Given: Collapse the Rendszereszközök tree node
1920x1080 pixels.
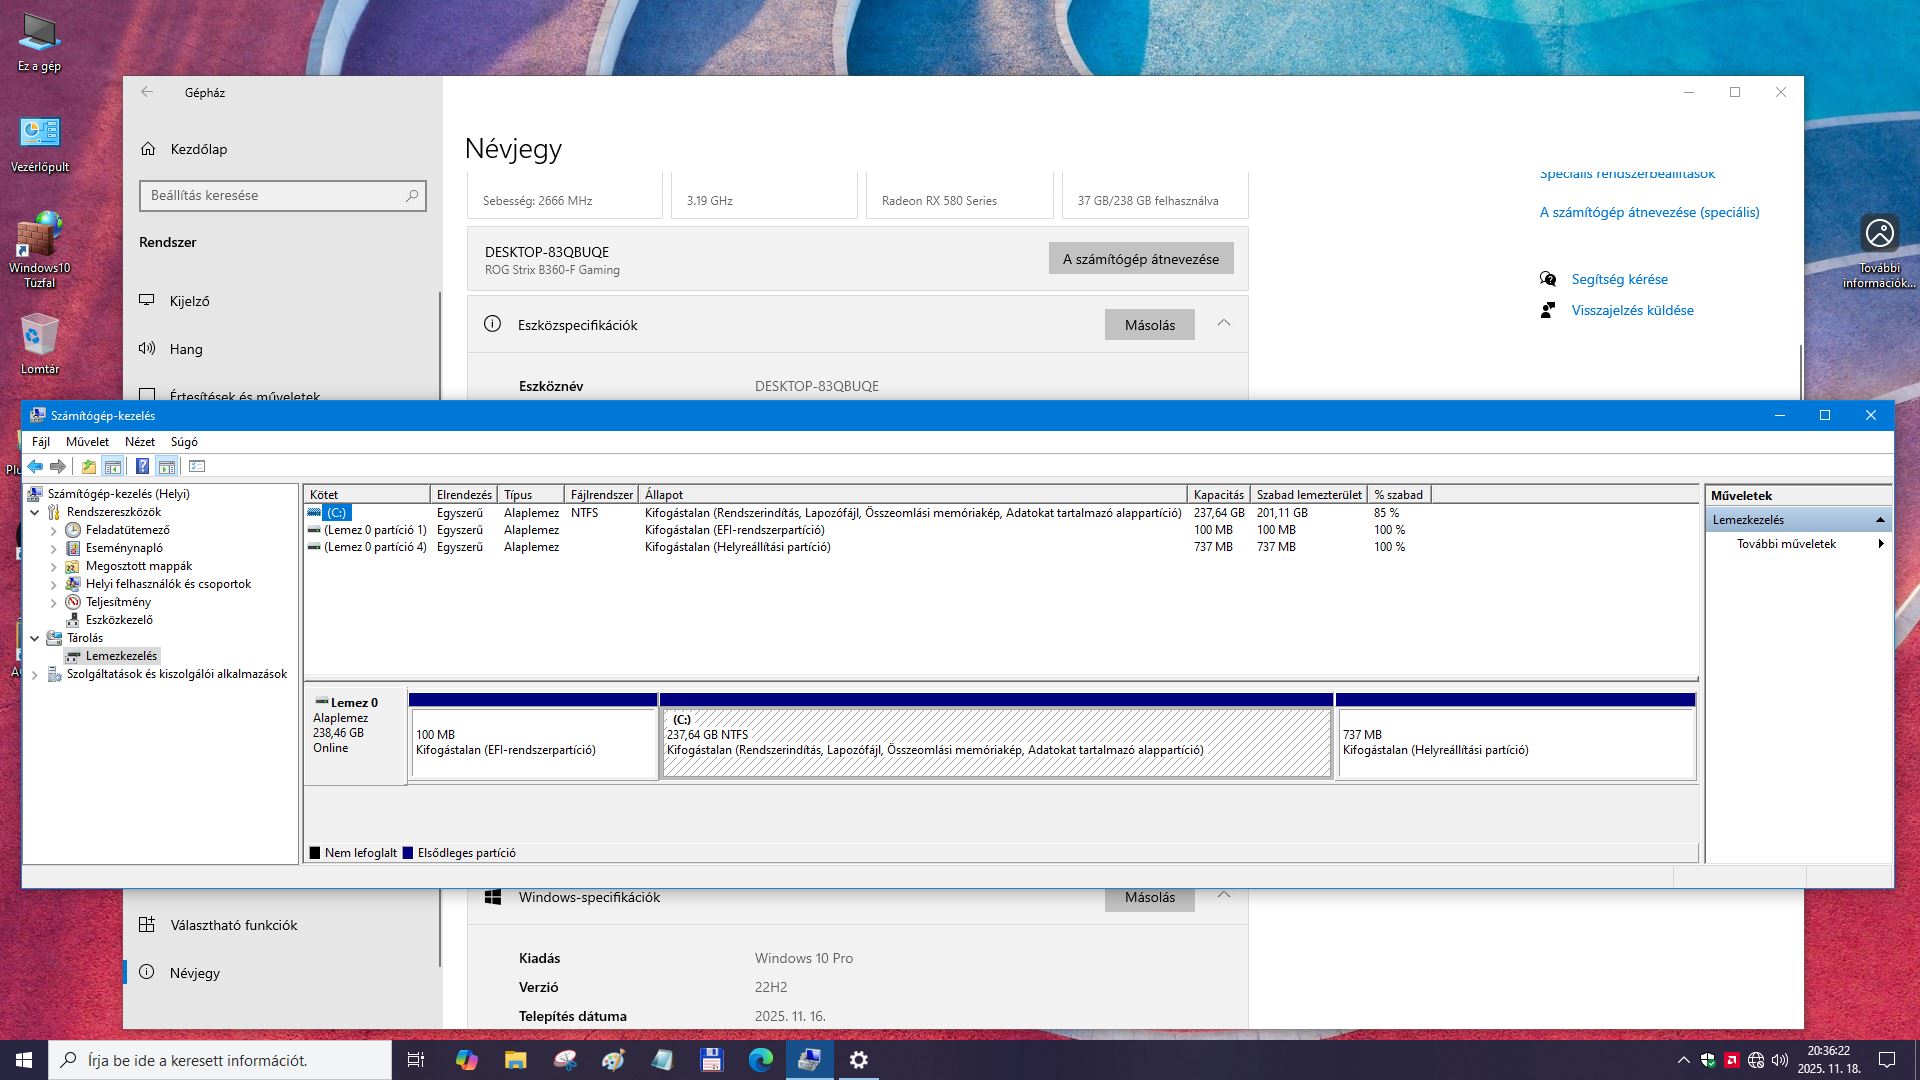Looking at the screenshot, I should pyautogui.click(x=35, y=512).
